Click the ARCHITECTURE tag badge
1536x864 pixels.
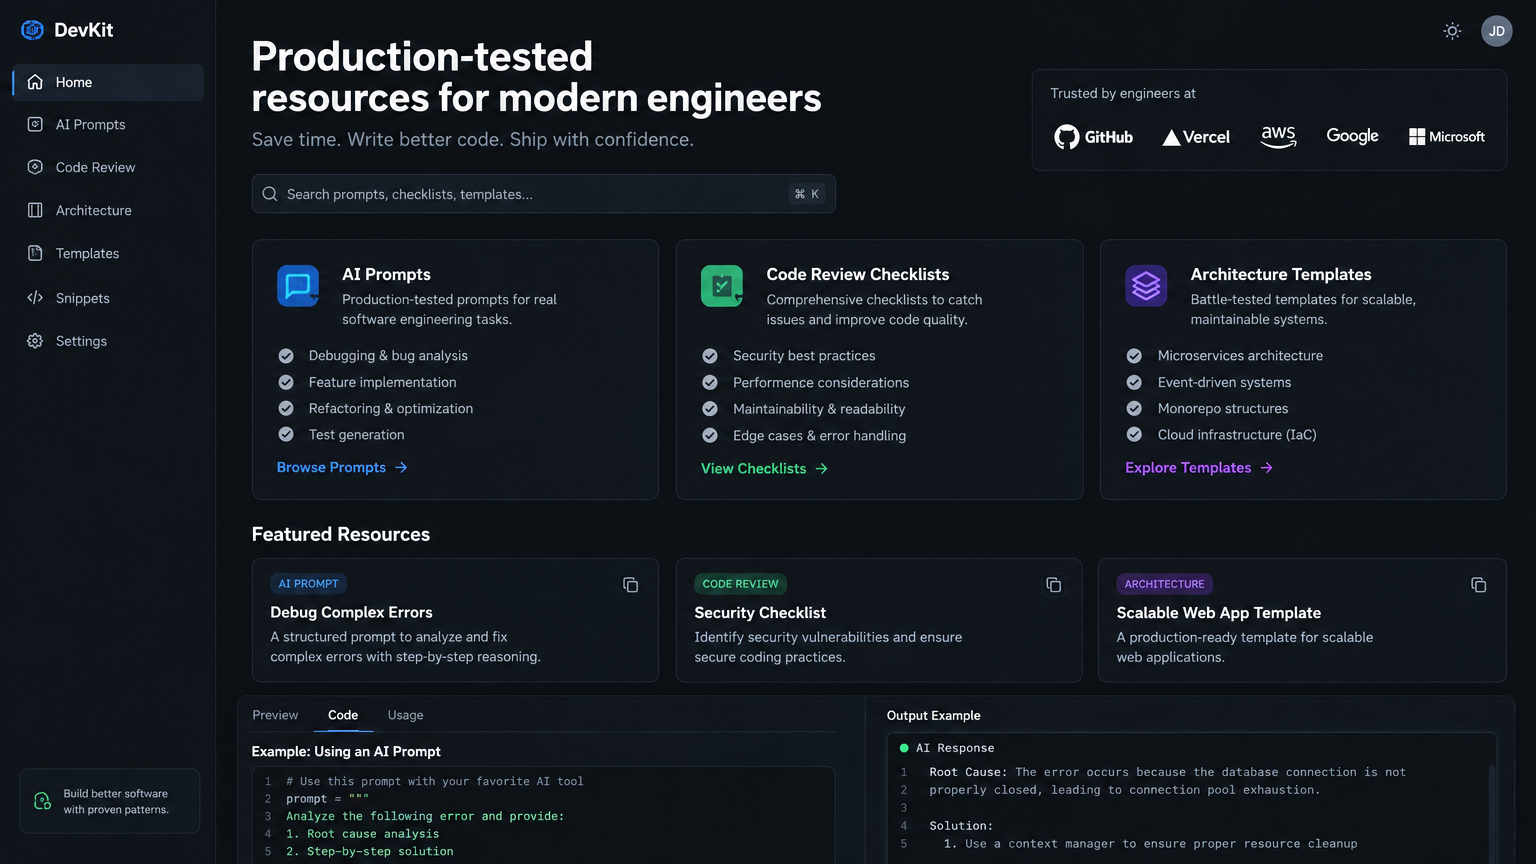(1164, 584)
